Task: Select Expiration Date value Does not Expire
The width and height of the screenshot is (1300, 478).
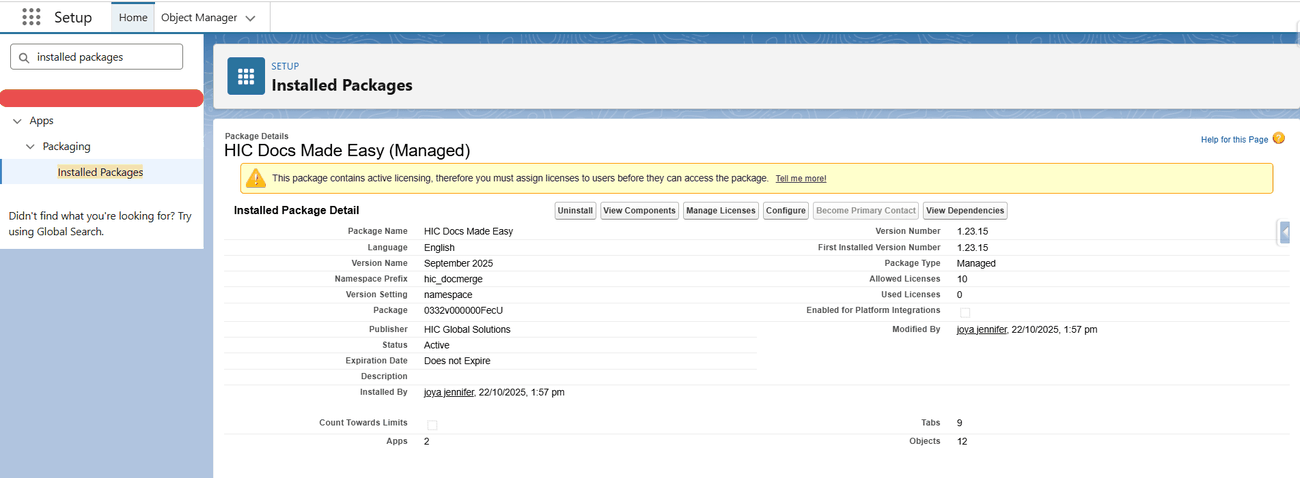Action: (457, 361)
